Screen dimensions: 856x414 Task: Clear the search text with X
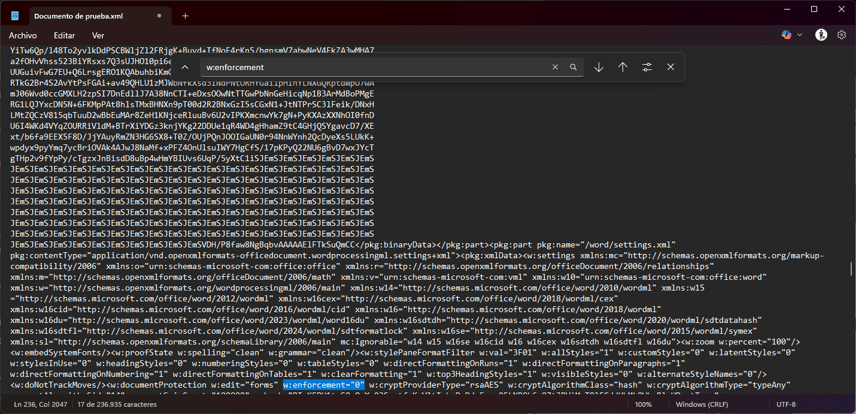[555, 67]
